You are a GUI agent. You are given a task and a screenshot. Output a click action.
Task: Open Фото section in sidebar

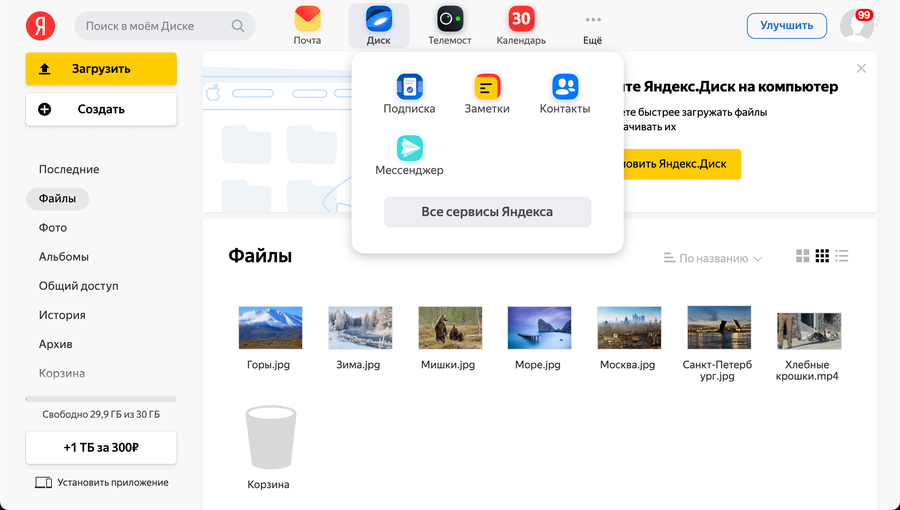tap(53, 228)
